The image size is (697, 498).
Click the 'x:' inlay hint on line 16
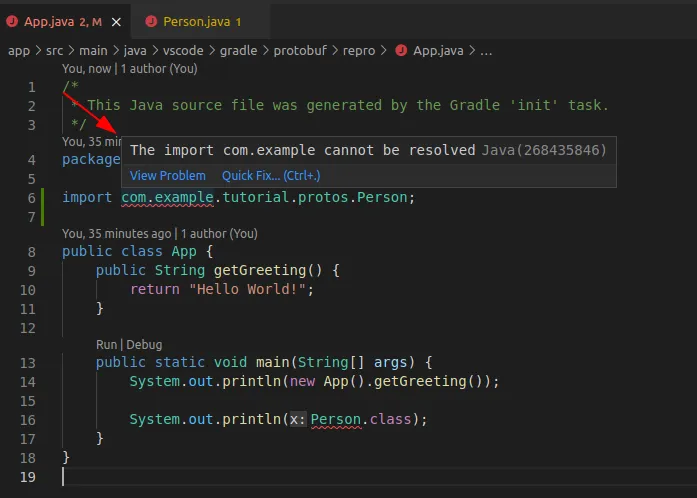click(298, 419)
